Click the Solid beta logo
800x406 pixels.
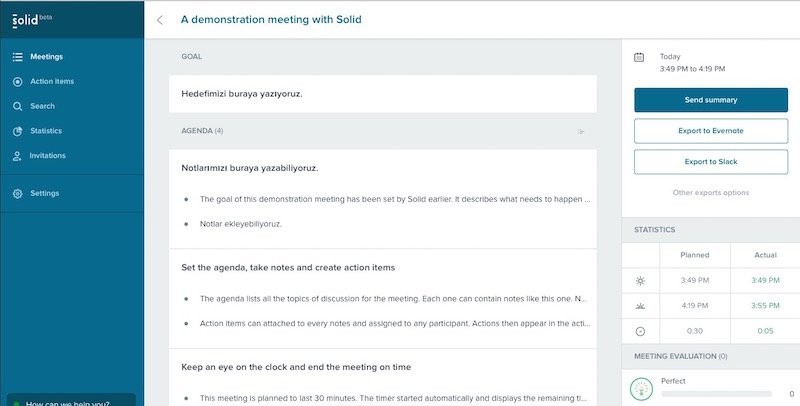pyautogui.click(x=32, y=18)
